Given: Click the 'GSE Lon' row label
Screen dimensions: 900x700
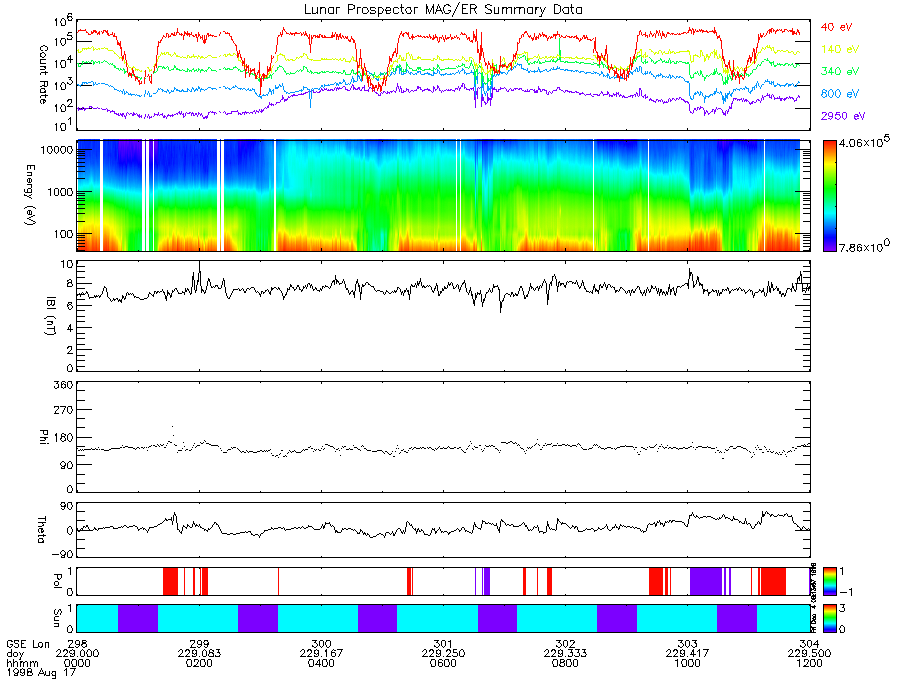Looking at the screenshot, I should click(x=28, y=644).
